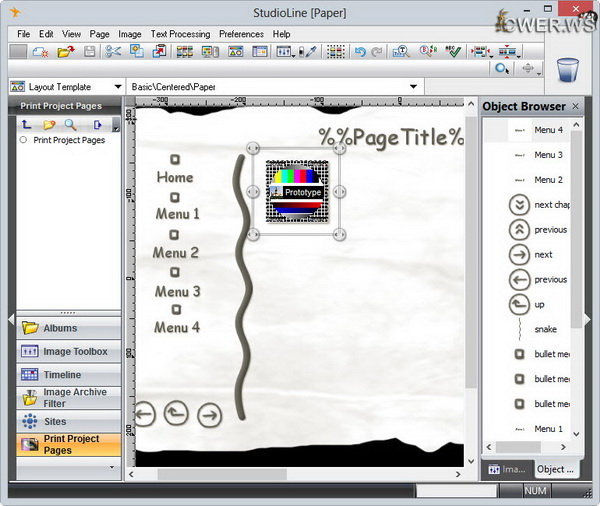Select the snake object in Object Browser
This screenshot has width=600, height=506.
coord(545,329)
